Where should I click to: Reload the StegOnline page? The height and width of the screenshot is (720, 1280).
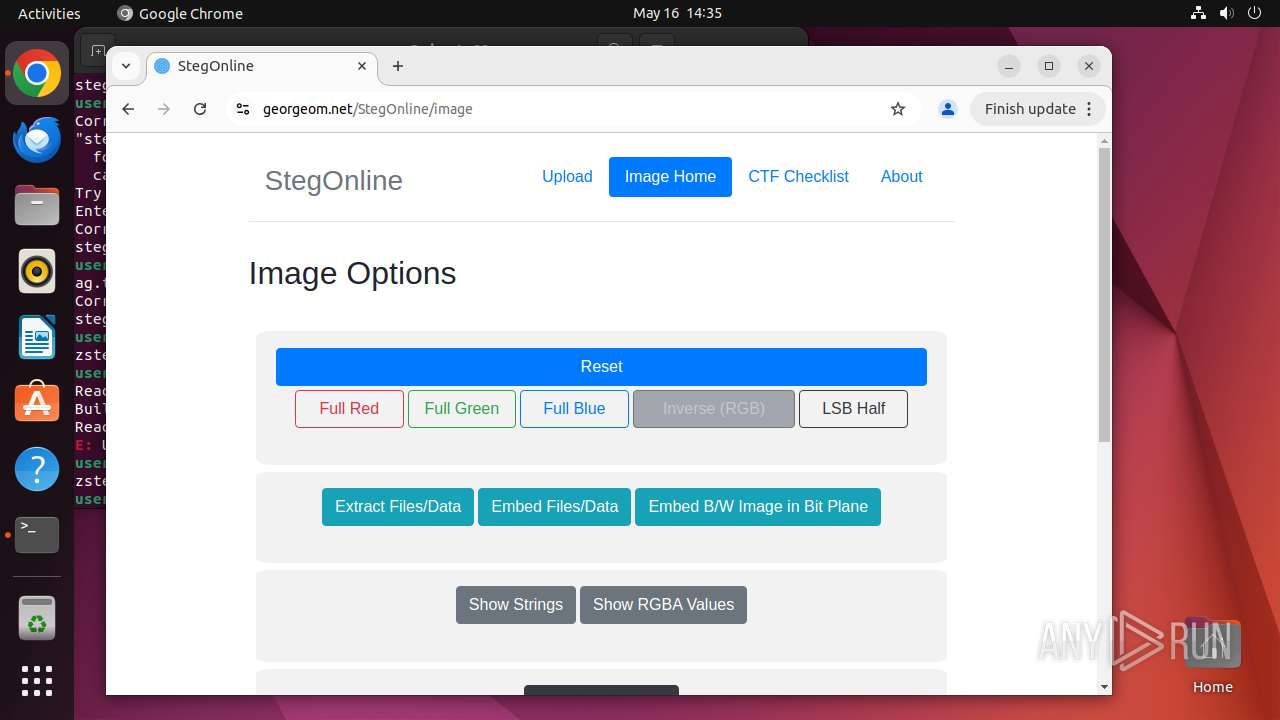point(200,109)
